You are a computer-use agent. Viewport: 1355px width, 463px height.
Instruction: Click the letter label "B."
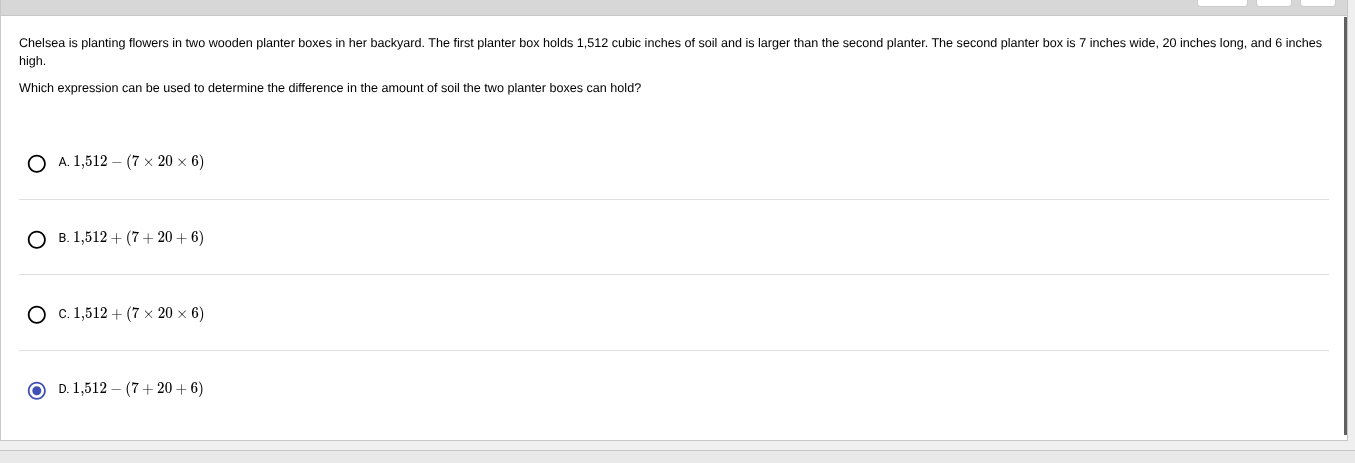coord(64,239)
